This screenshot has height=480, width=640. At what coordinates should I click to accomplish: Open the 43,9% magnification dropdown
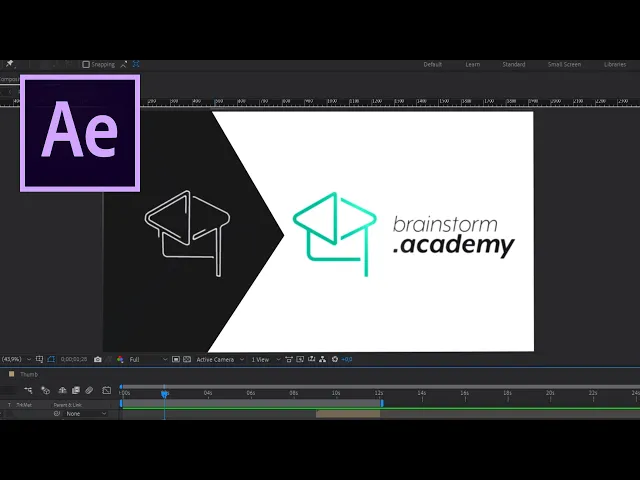pyautogui.click(x=16, y=359)
